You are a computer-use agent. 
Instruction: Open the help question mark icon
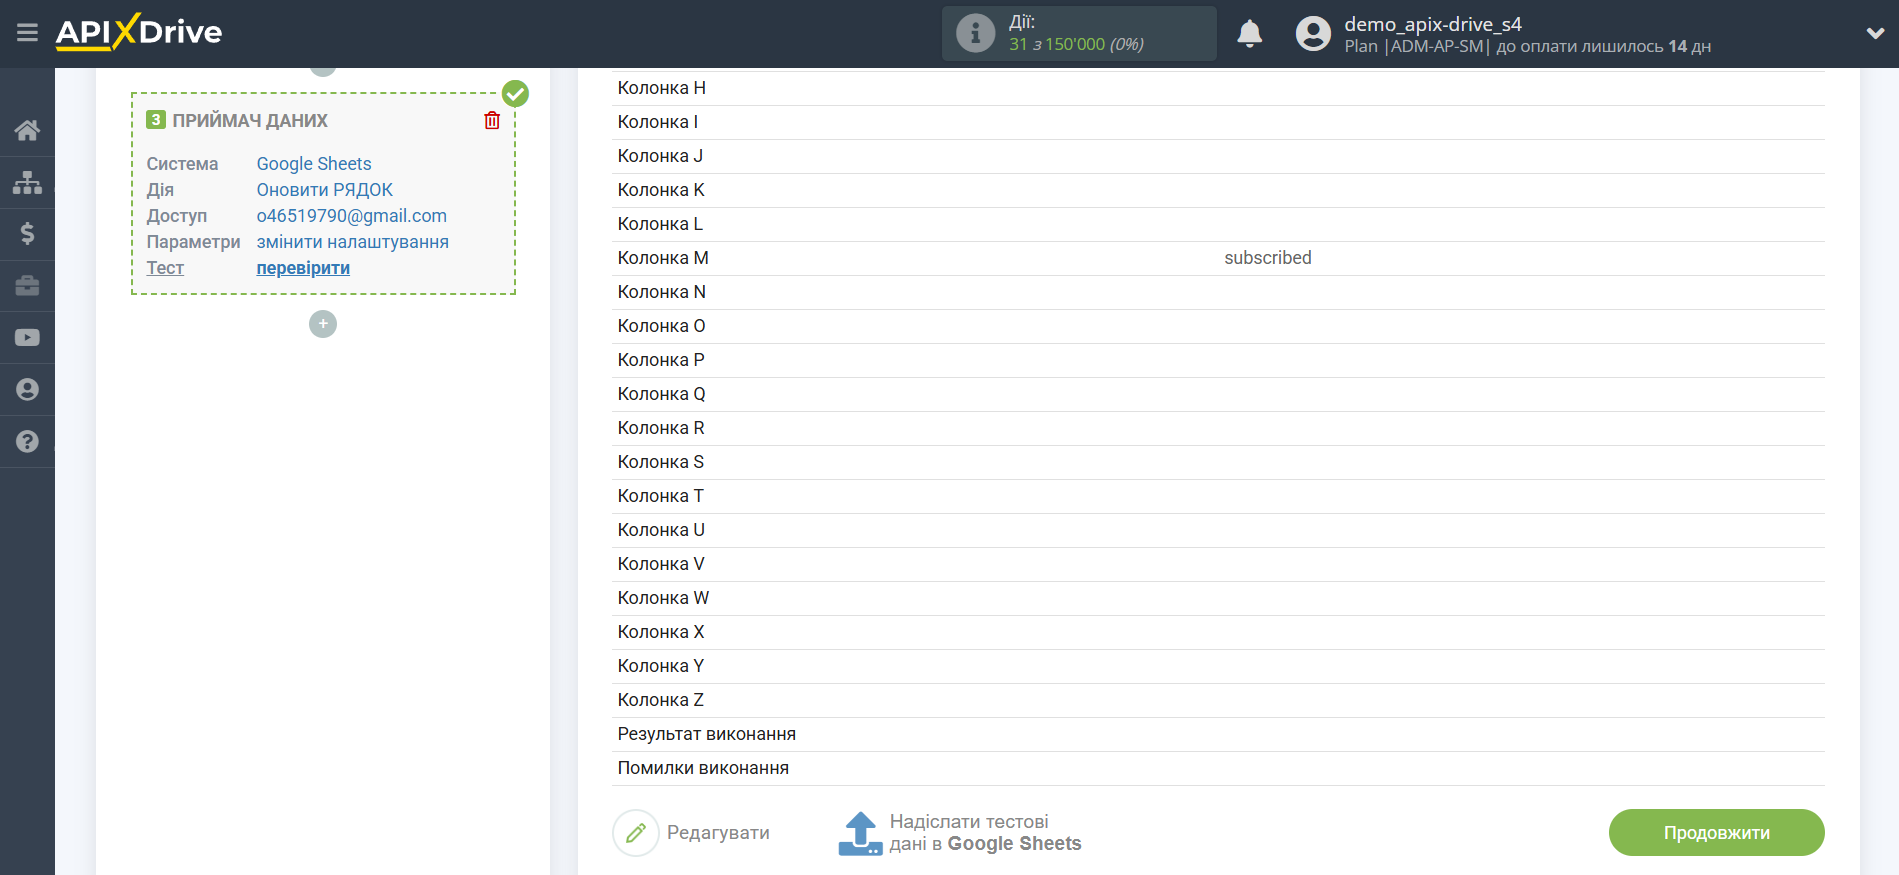(27, 442)
